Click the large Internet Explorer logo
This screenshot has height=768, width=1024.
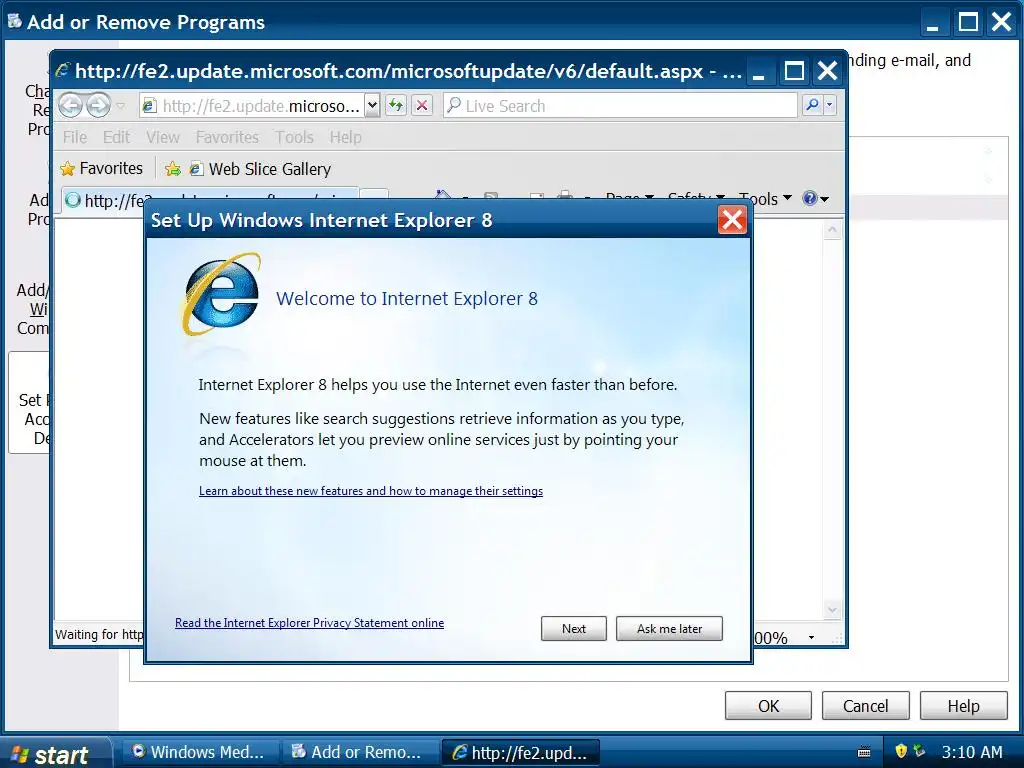point(221,295)
